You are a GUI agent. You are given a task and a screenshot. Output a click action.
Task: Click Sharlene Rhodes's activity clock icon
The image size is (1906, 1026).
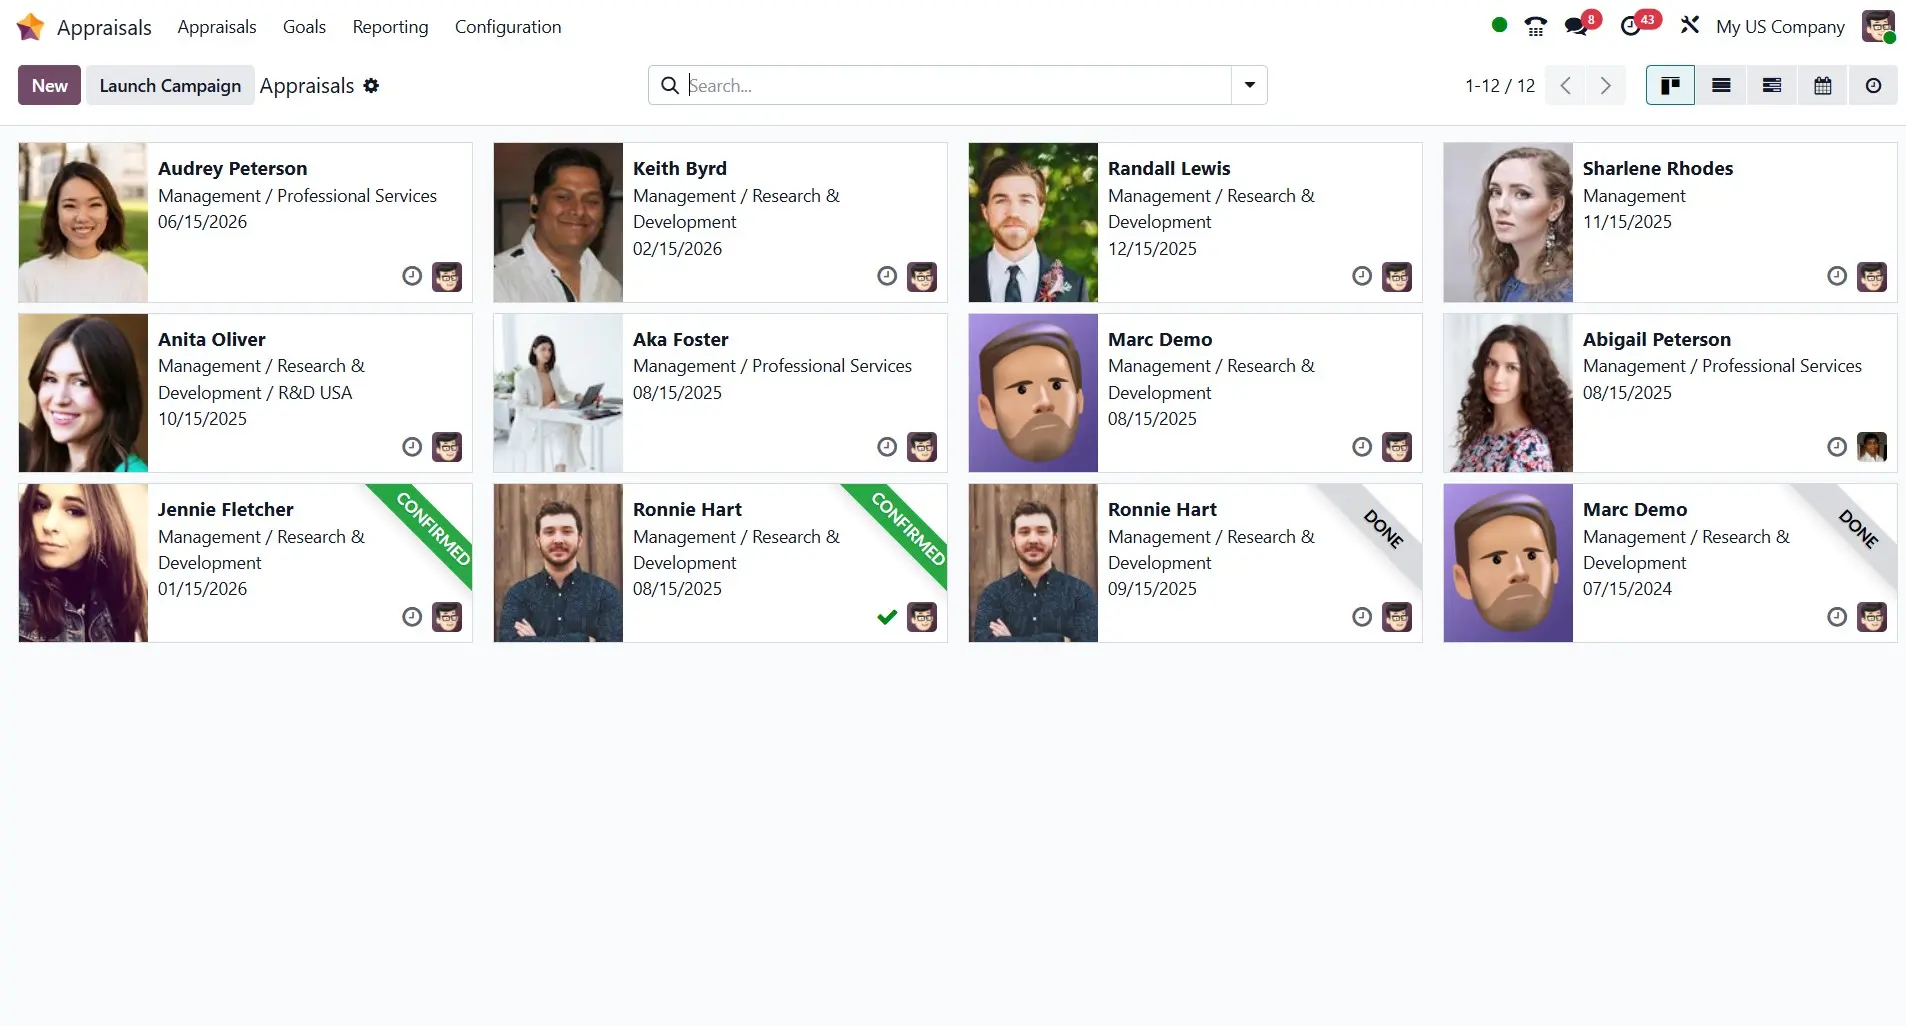(x=1837, y=276)
